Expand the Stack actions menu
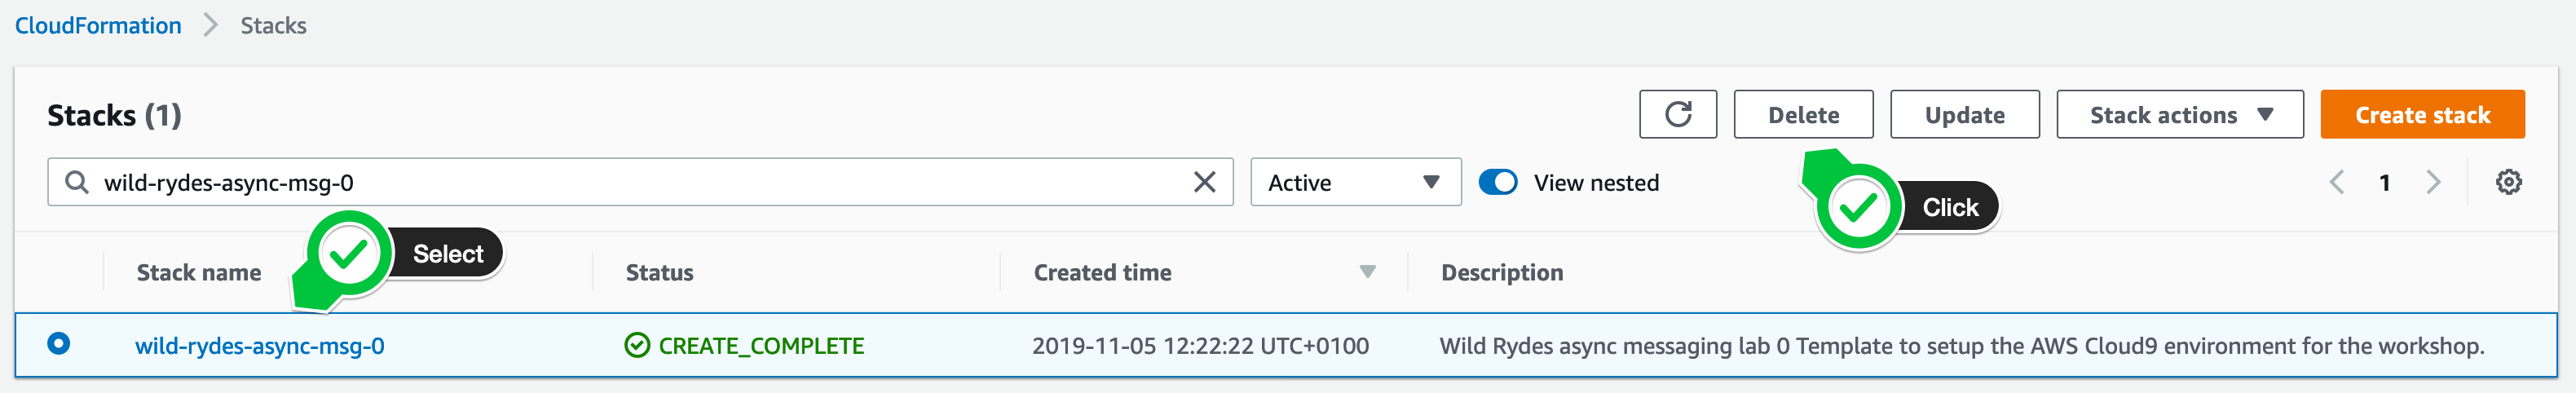This screenshot has width=2576, height=393. point(2180,114)
